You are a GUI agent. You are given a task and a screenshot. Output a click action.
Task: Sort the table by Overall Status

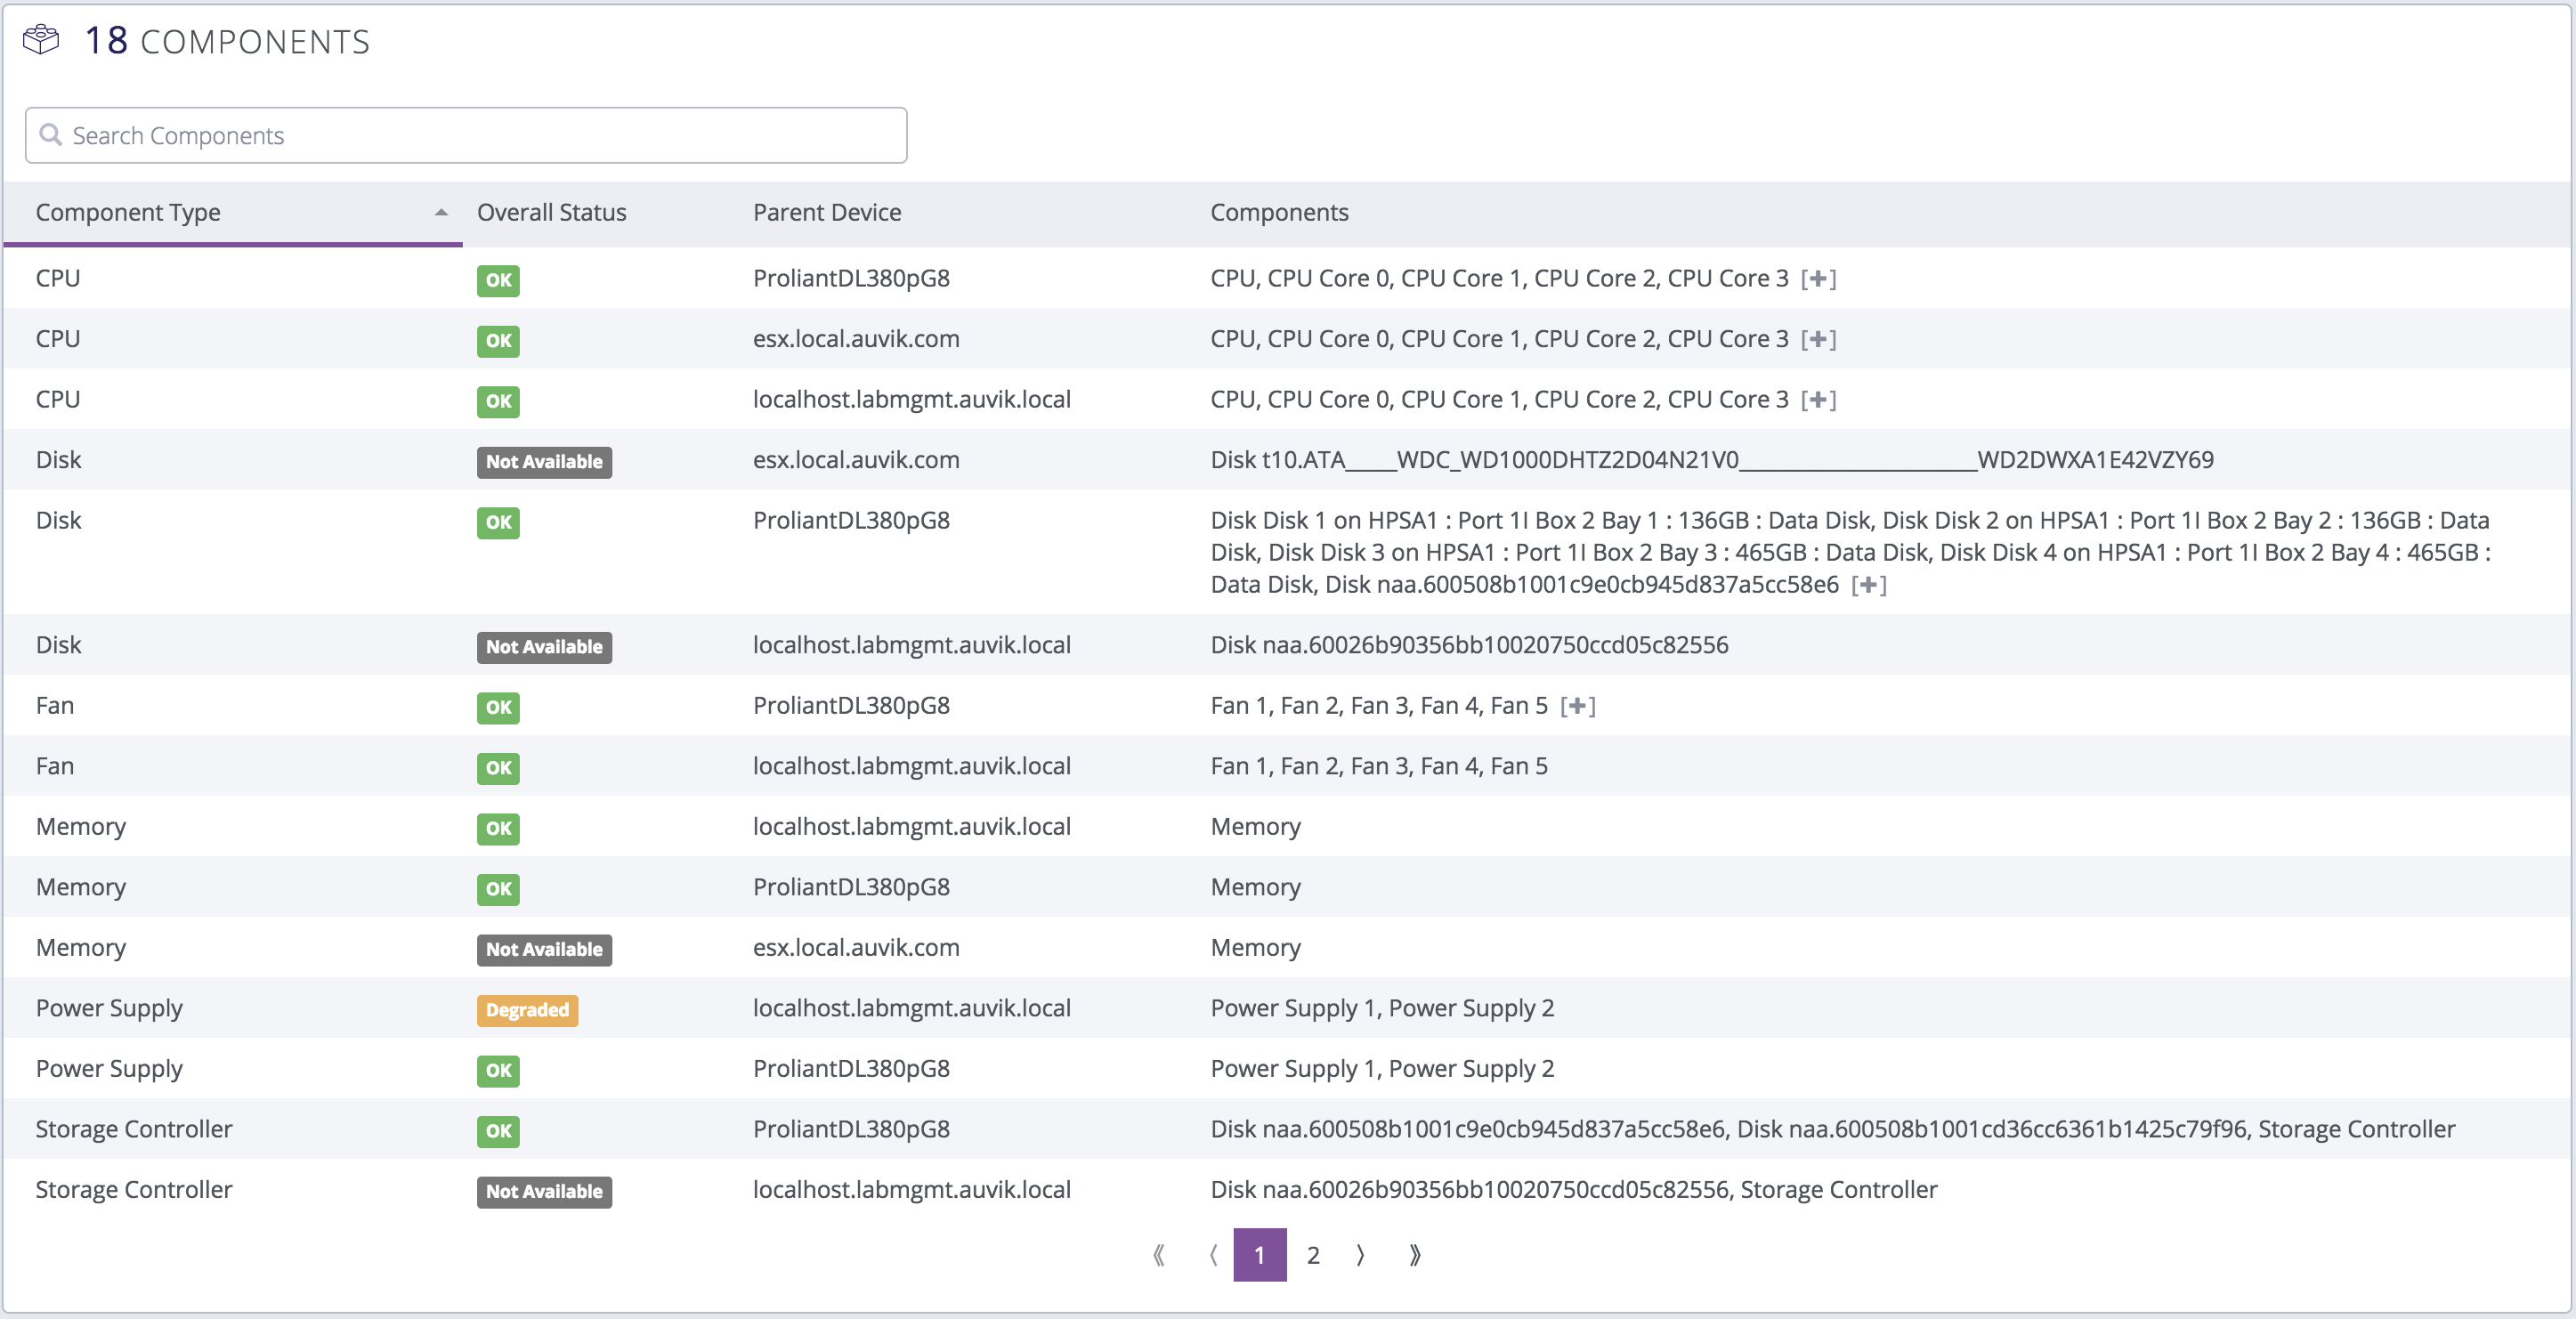point(551,212)
